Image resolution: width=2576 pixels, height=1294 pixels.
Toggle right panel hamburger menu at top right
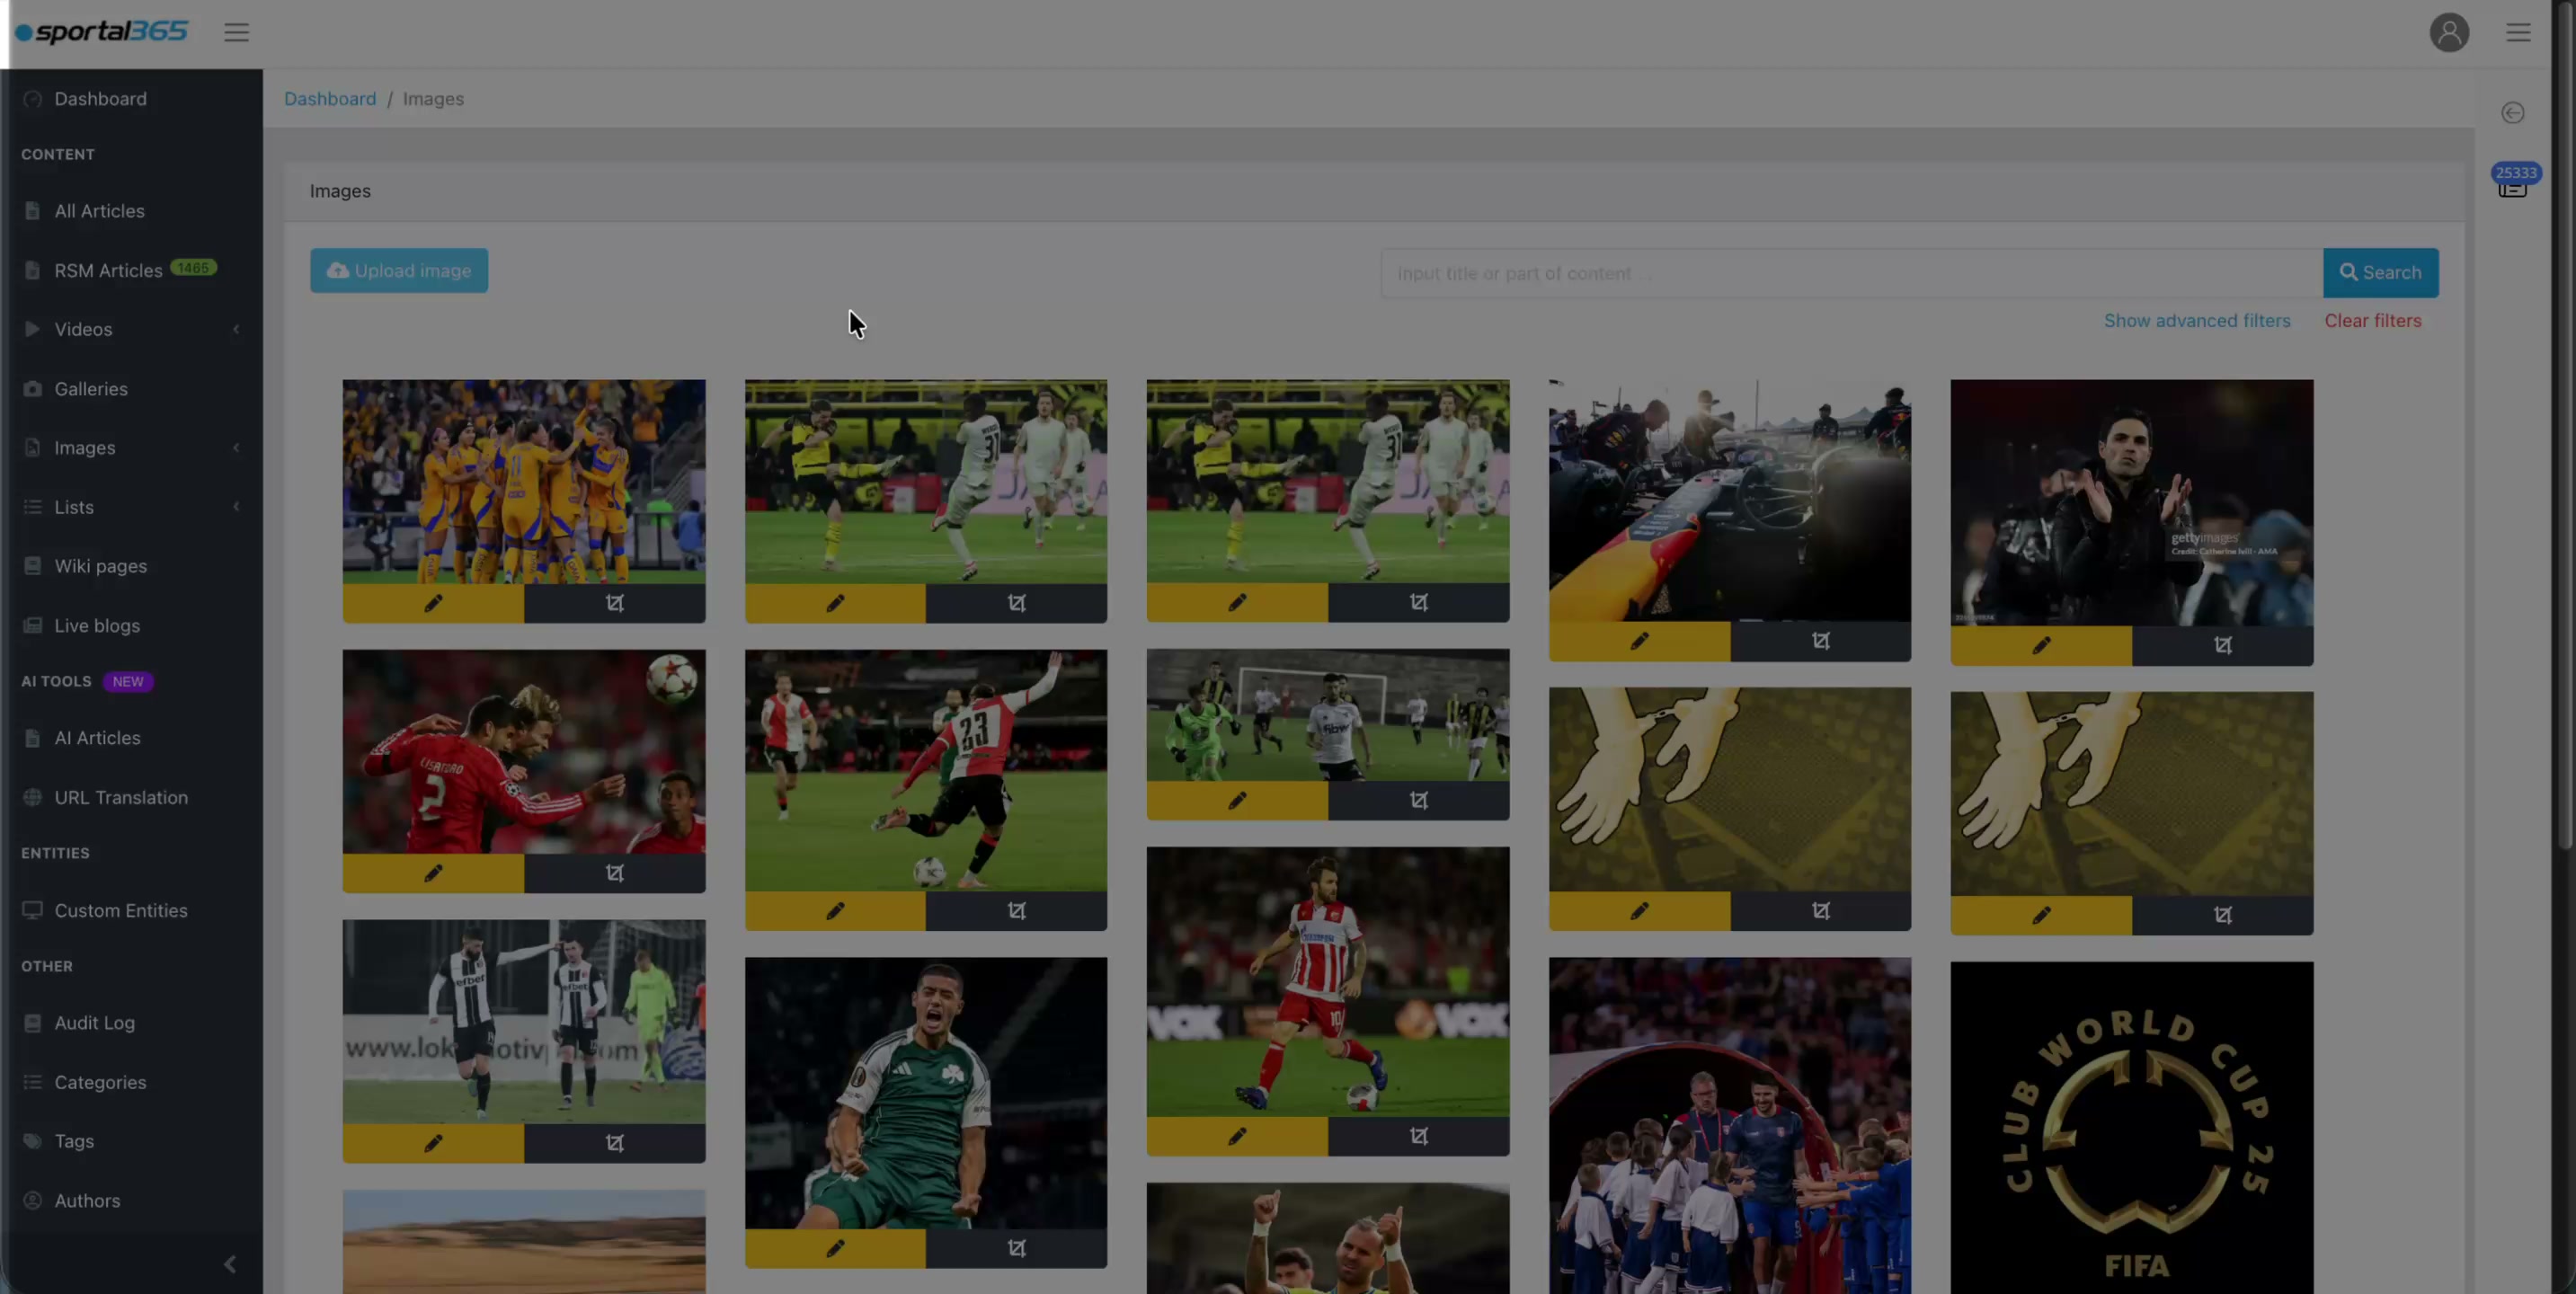tap(2518, 33)
